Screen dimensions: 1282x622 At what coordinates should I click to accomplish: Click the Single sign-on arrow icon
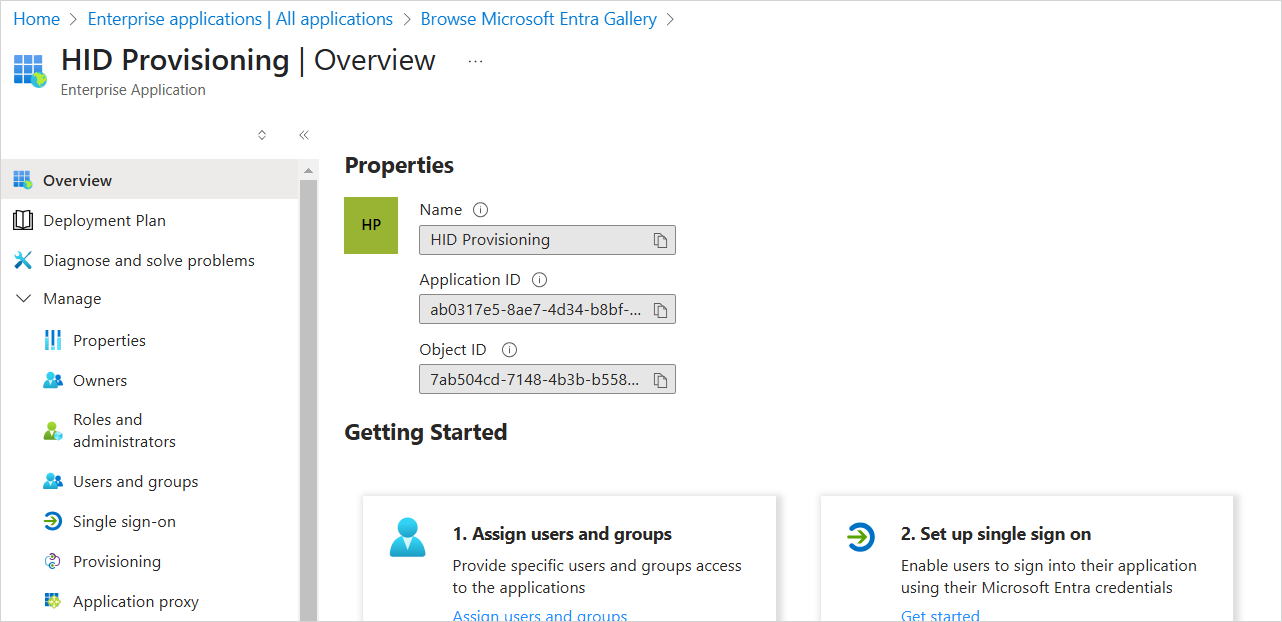(x=53, y=521)
